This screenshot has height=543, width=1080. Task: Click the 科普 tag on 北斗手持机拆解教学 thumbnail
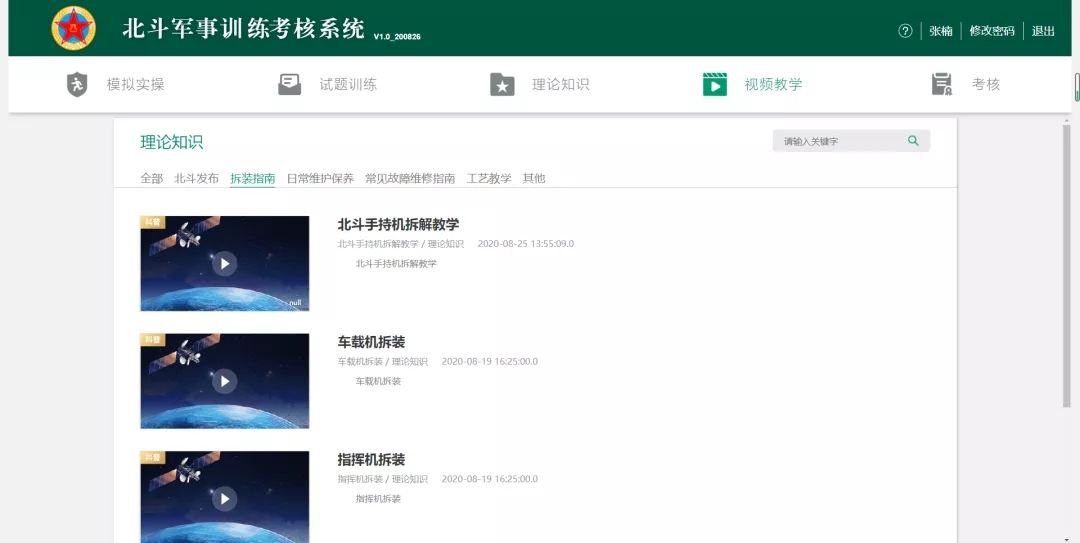(153, 222)
